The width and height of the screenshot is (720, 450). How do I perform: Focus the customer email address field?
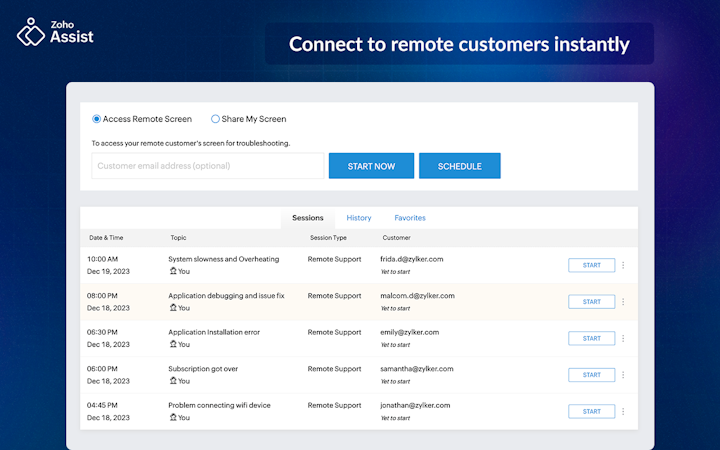point(208,166)
